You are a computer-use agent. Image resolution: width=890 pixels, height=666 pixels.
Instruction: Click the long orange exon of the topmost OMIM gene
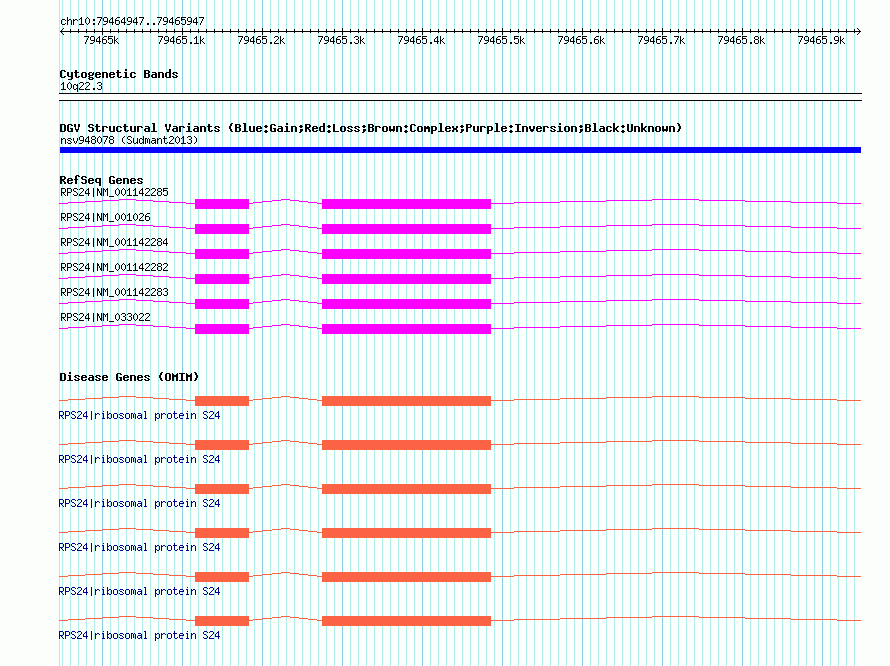tap(406, 401)
